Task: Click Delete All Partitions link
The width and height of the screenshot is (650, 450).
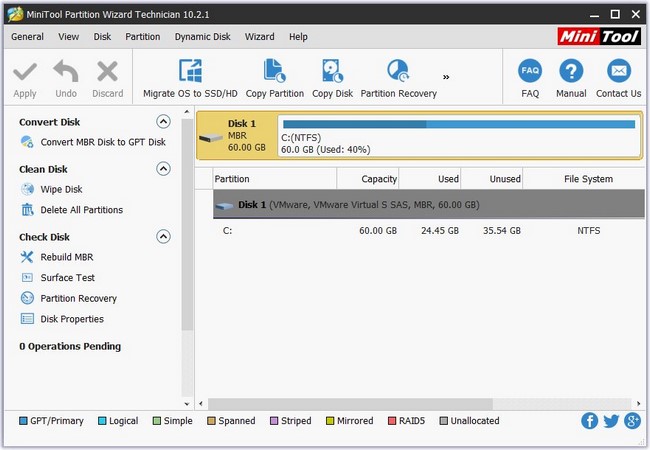Action: click(x=82, y=210)
